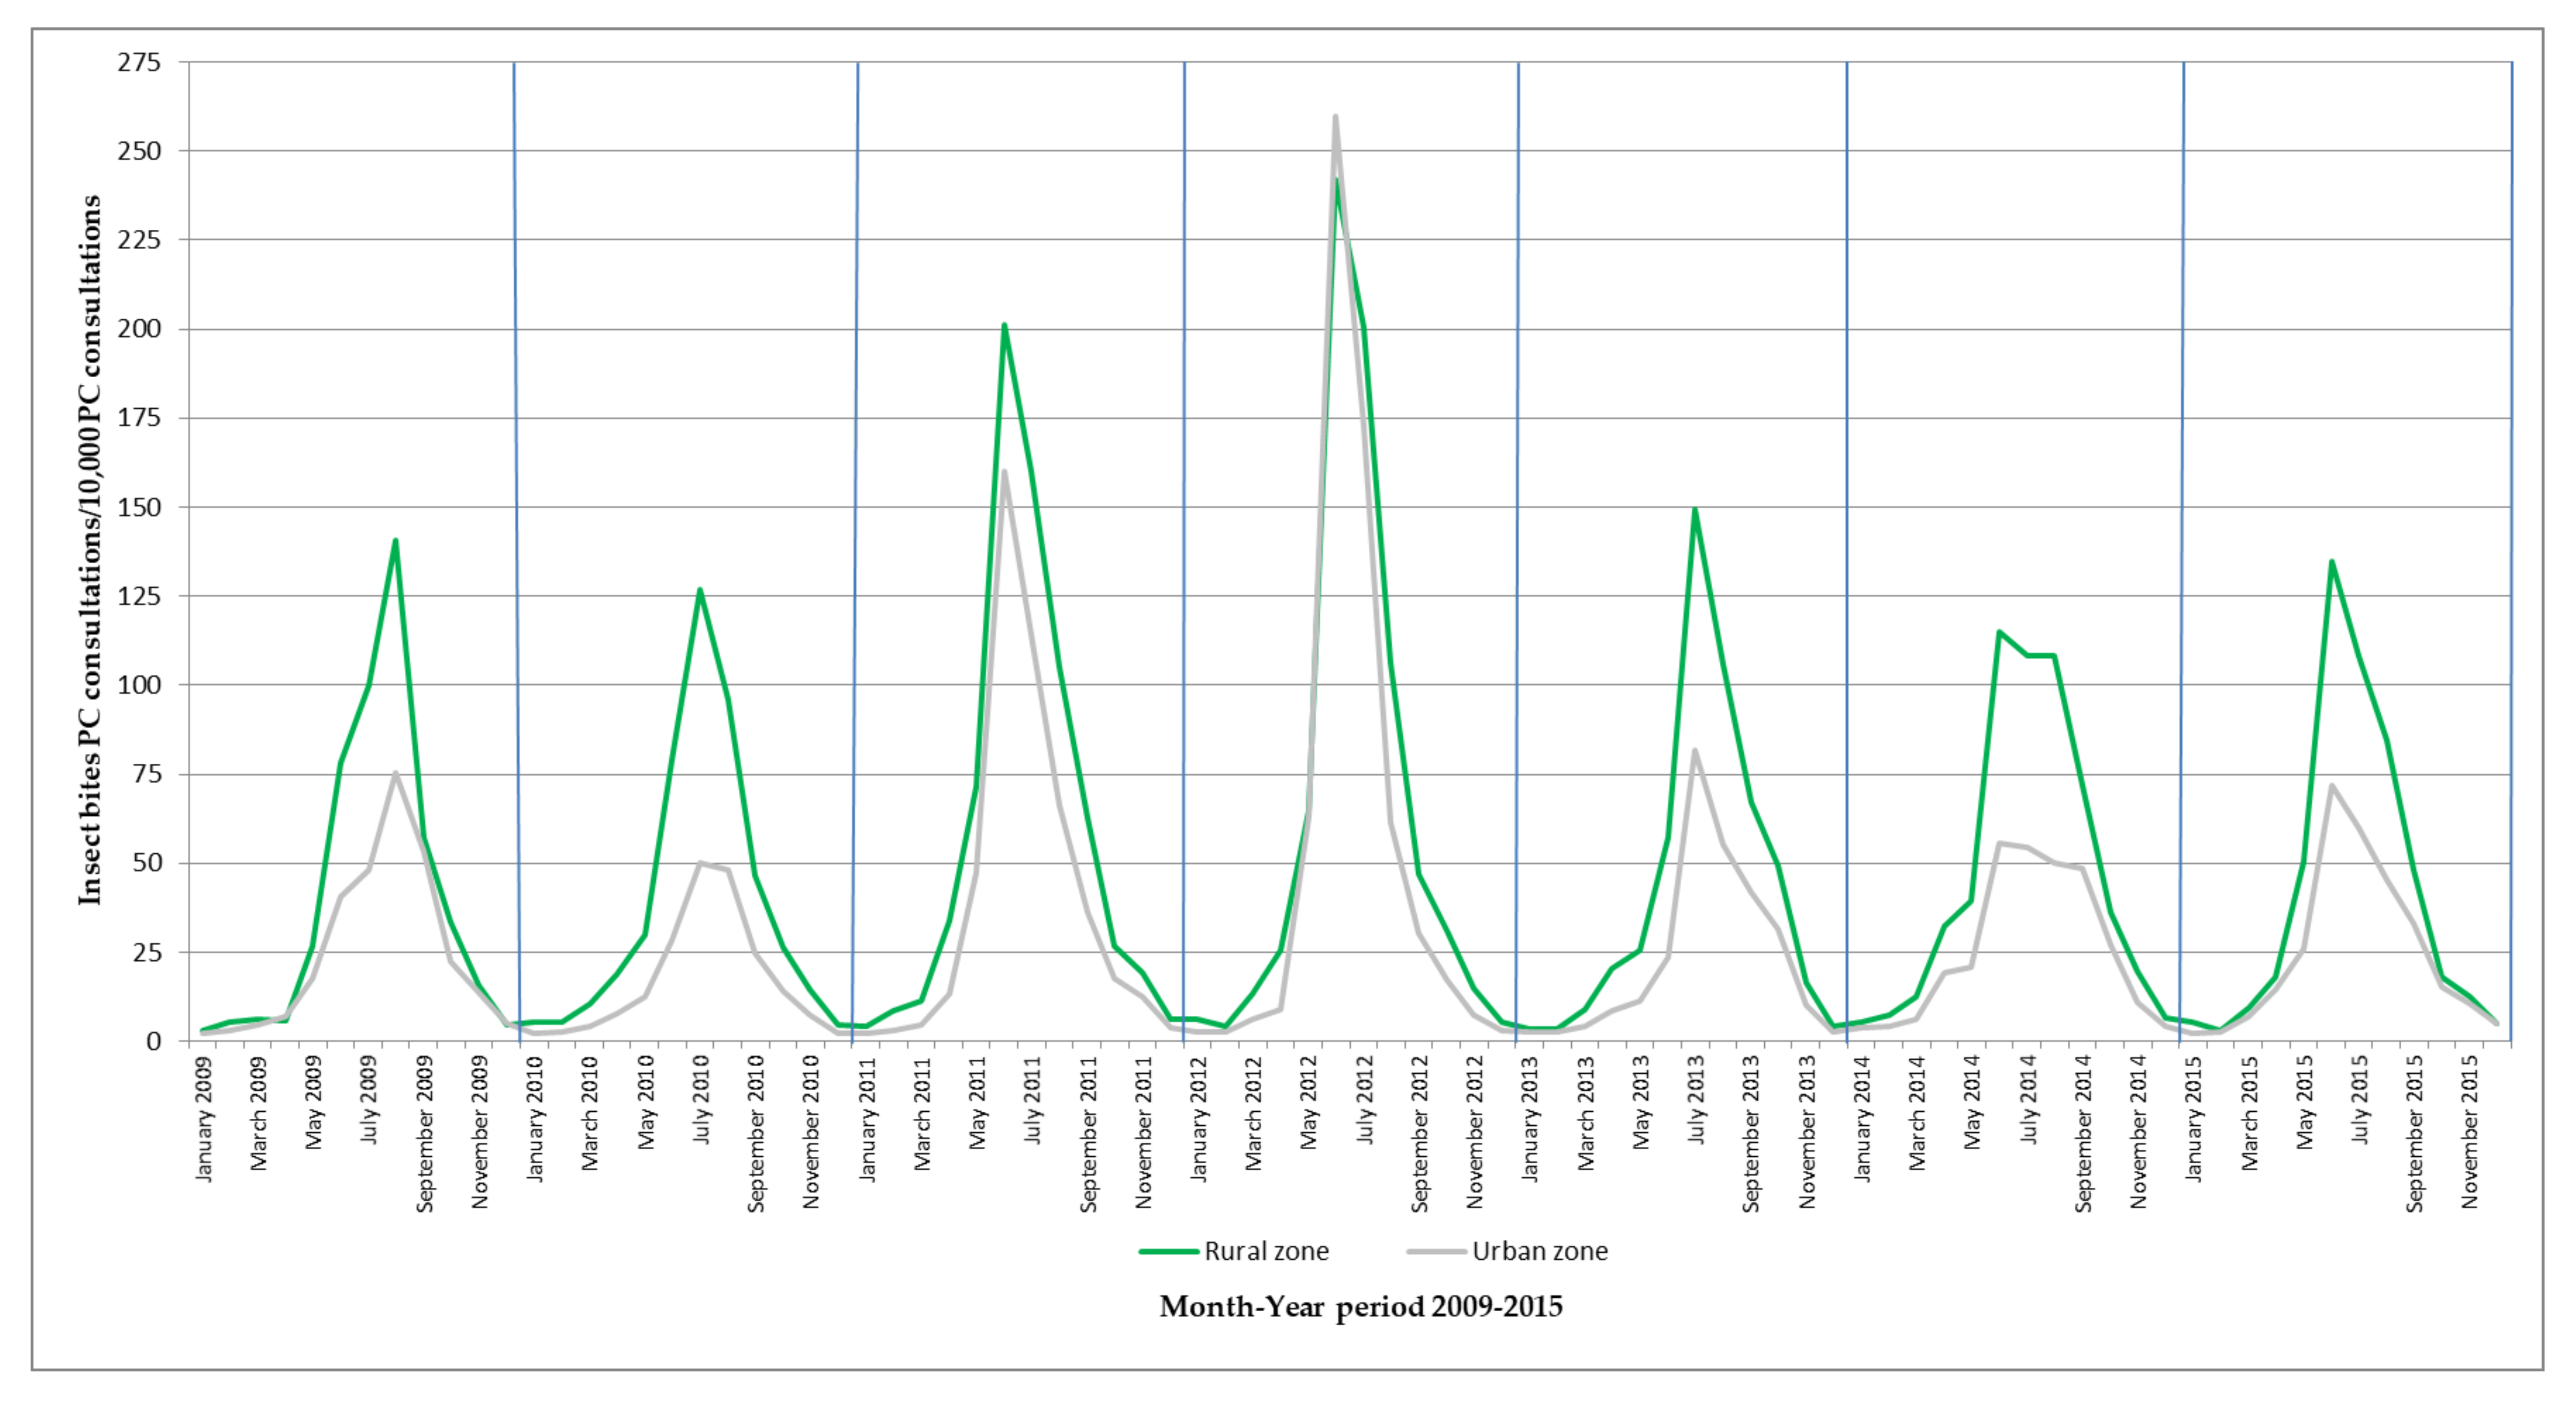Click the 'March 2012' x-axis label

[x=1254, y=1114]
